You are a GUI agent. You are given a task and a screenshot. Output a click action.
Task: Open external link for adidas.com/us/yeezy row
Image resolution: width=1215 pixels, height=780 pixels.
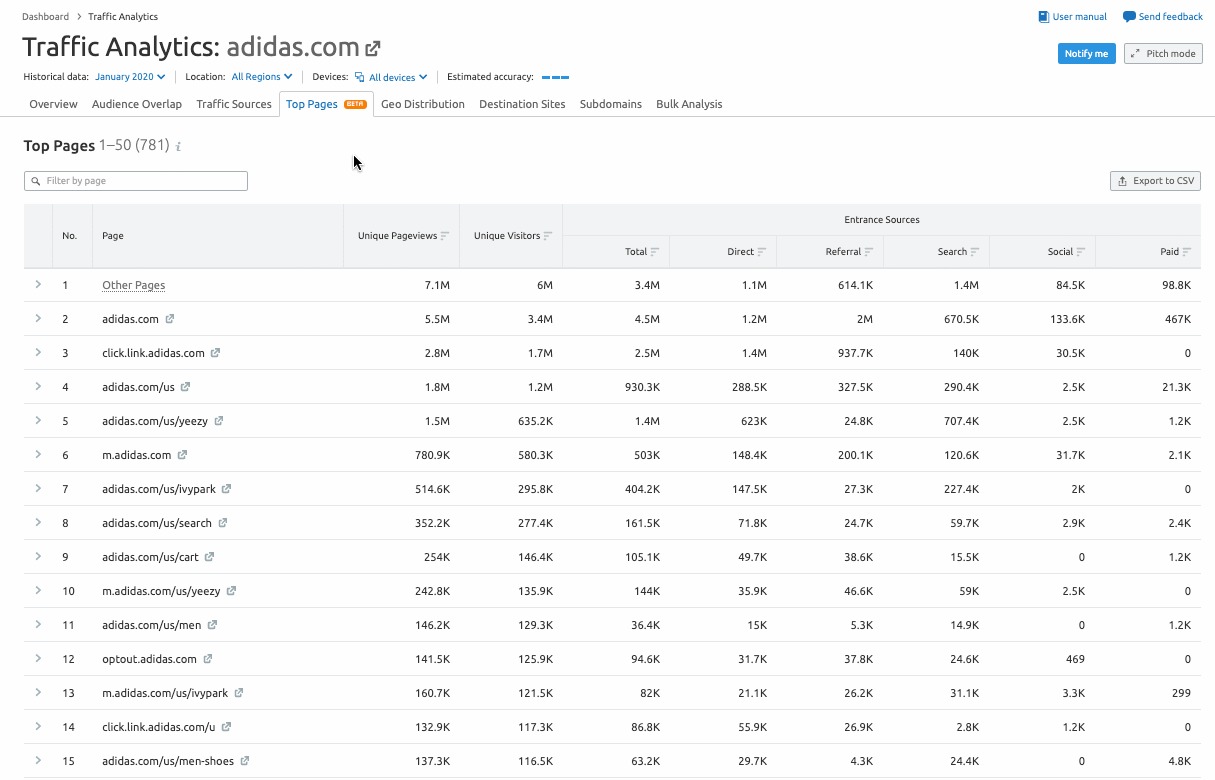(x=219, y=421)
